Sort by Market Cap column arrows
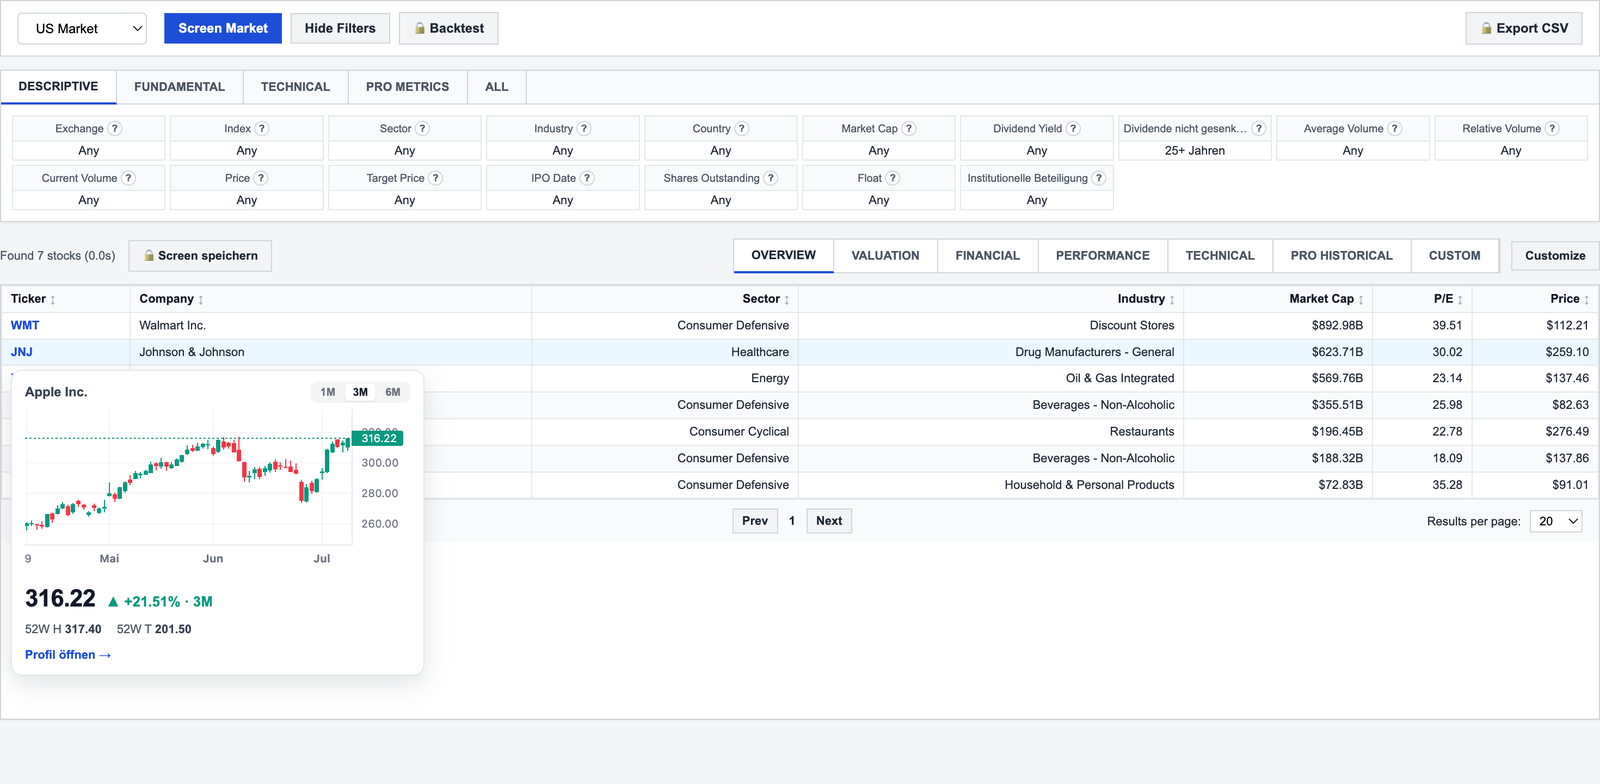The height and width of the screenshot is (784, 1600). [x=1361, y=300]
